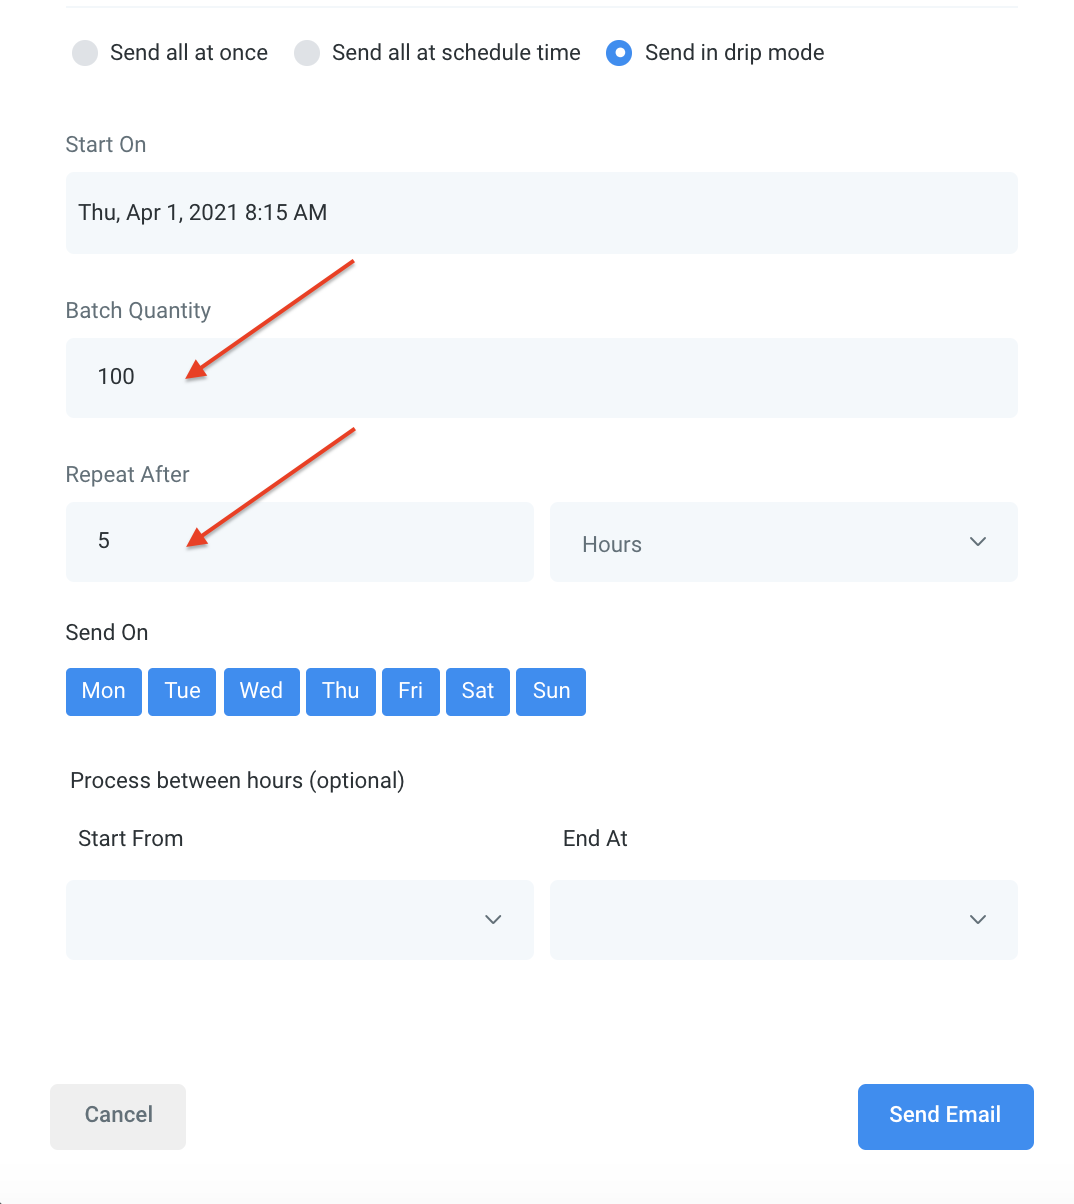Toggle Saturday in the Send On days

pos(477,691)
